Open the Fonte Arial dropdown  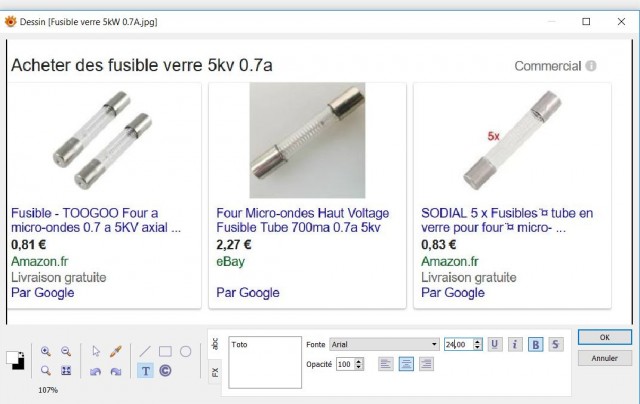point(384,344)
